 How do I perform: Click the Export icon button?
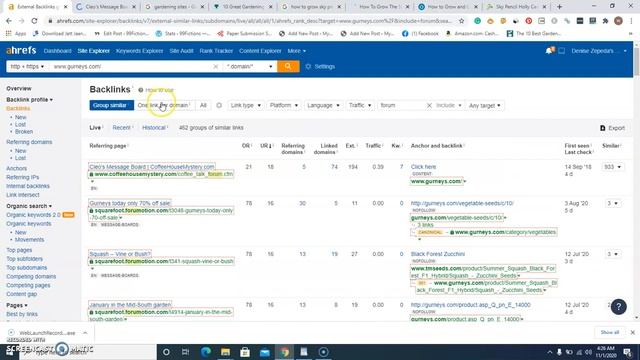click(x=612, y=128)
